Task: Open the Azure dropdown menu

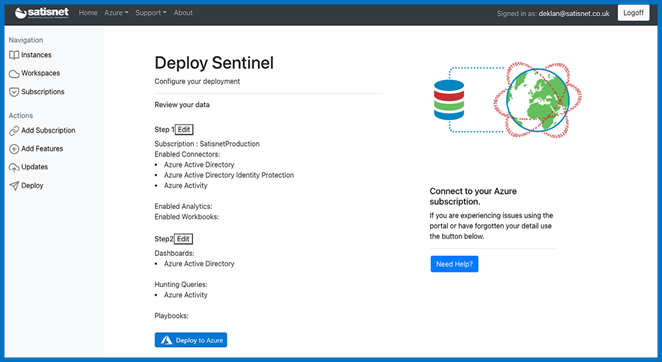Action: [116, 13]
